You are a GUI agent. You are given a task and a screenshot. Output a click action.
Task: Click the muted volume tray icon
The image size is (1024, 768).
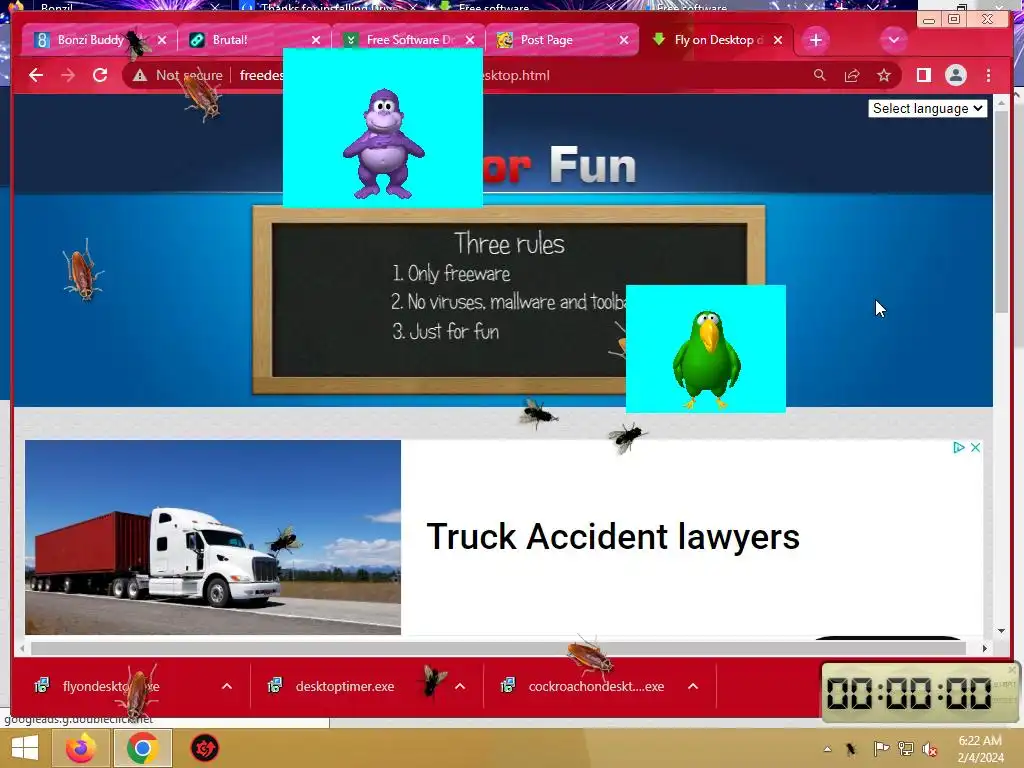tap(930, 749)
